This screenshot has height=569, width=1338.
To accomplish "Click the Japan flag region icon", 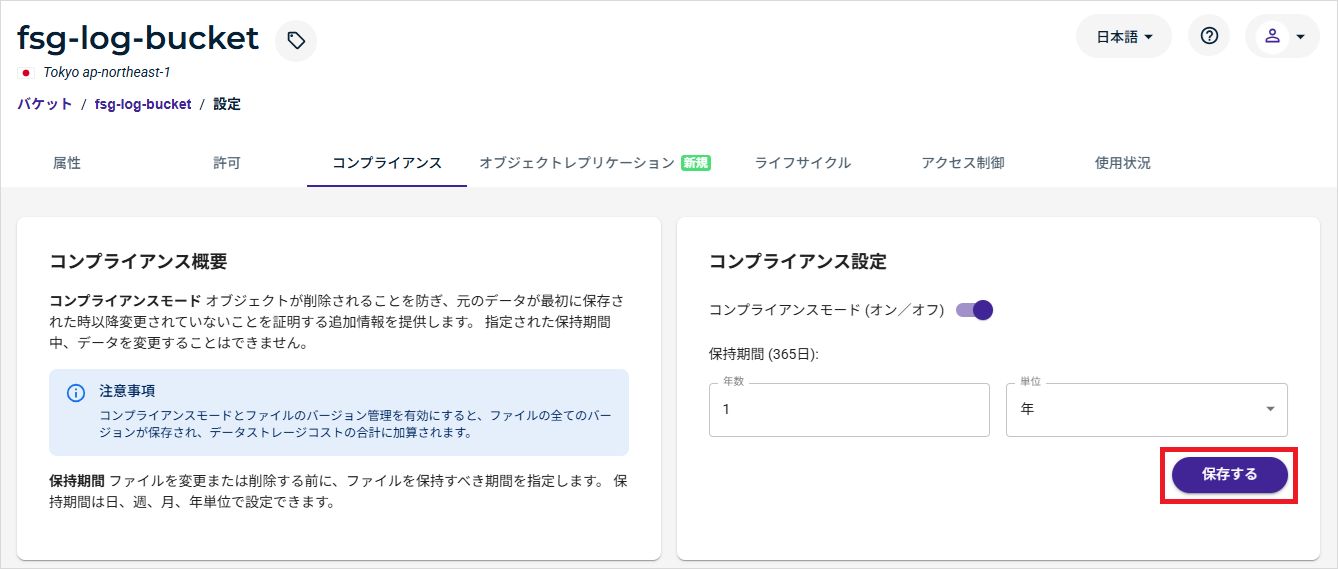I will tap(26, 73).
